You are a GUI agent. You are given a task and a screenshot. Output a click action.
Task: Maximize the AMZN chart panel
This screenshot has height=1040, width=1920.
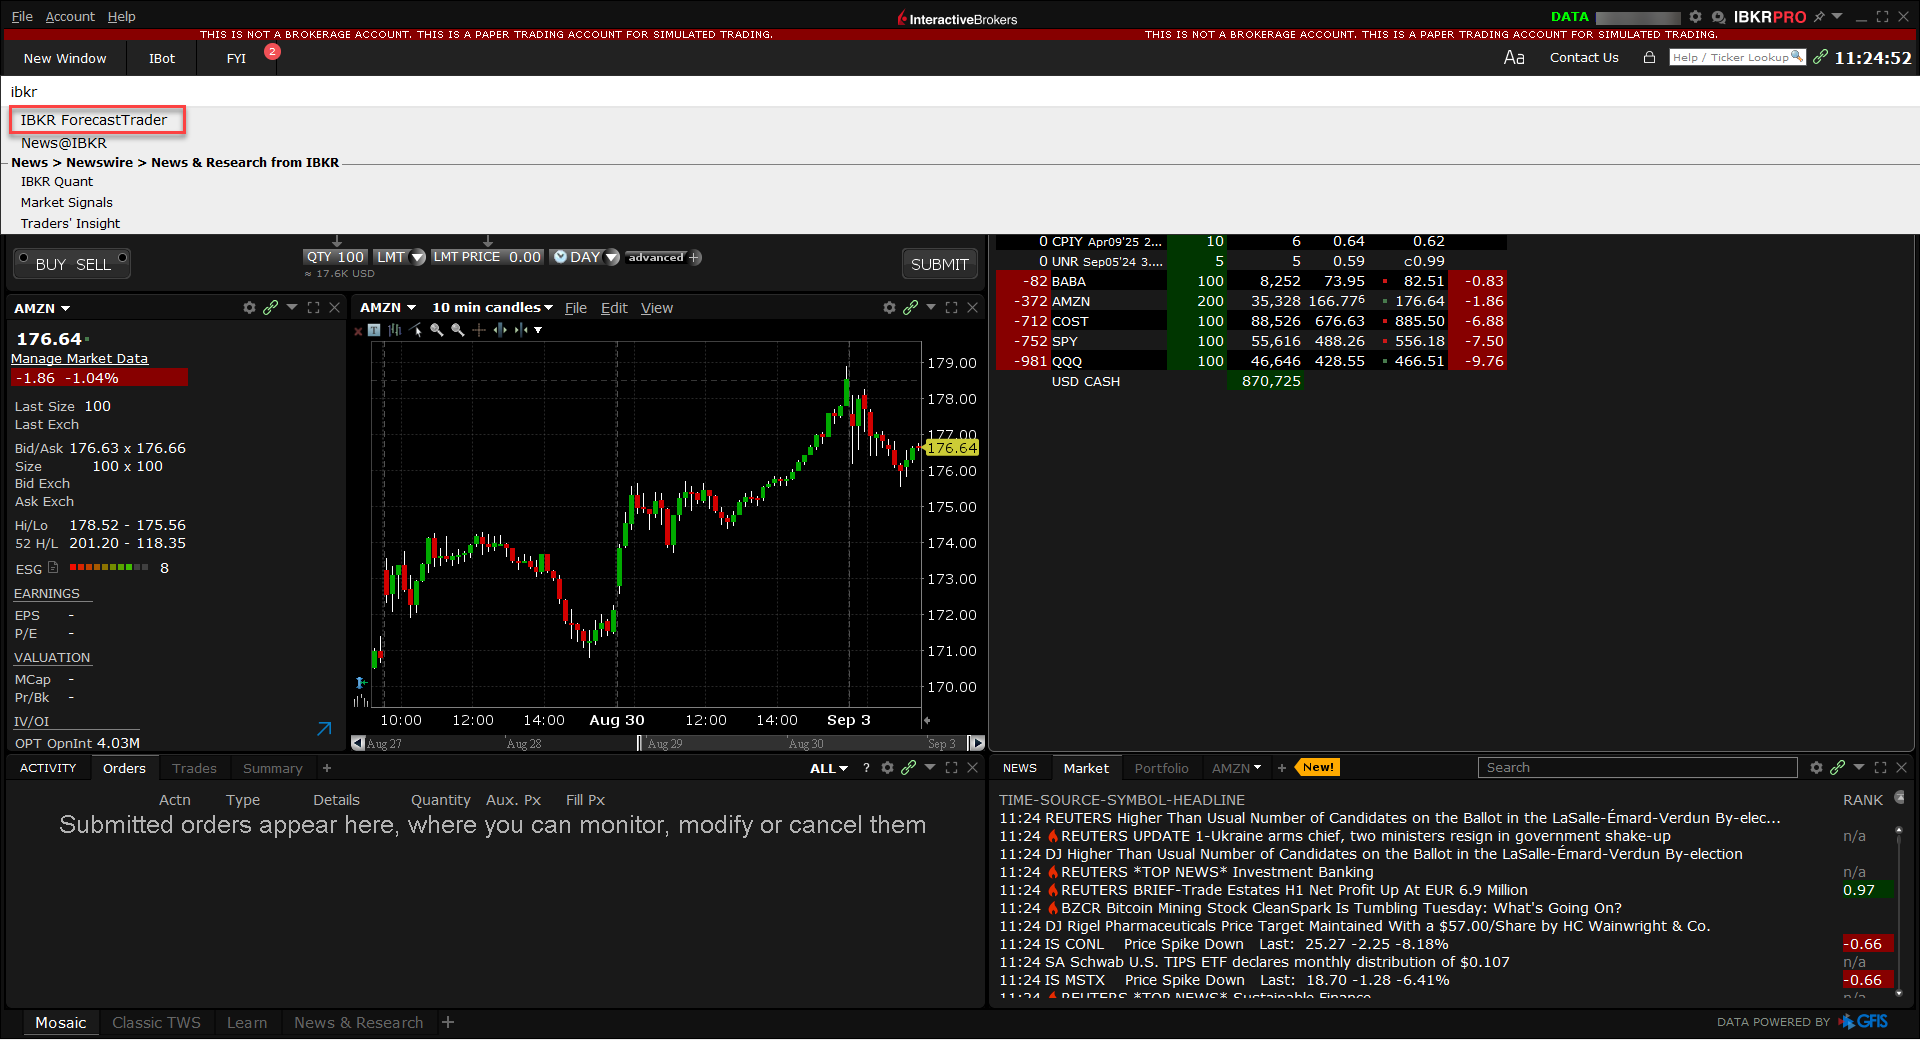951,308
